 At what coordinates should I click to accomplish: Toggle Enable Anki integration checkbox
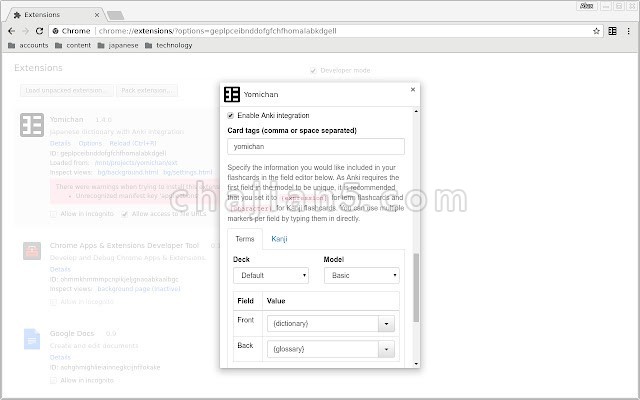point(230,116)
